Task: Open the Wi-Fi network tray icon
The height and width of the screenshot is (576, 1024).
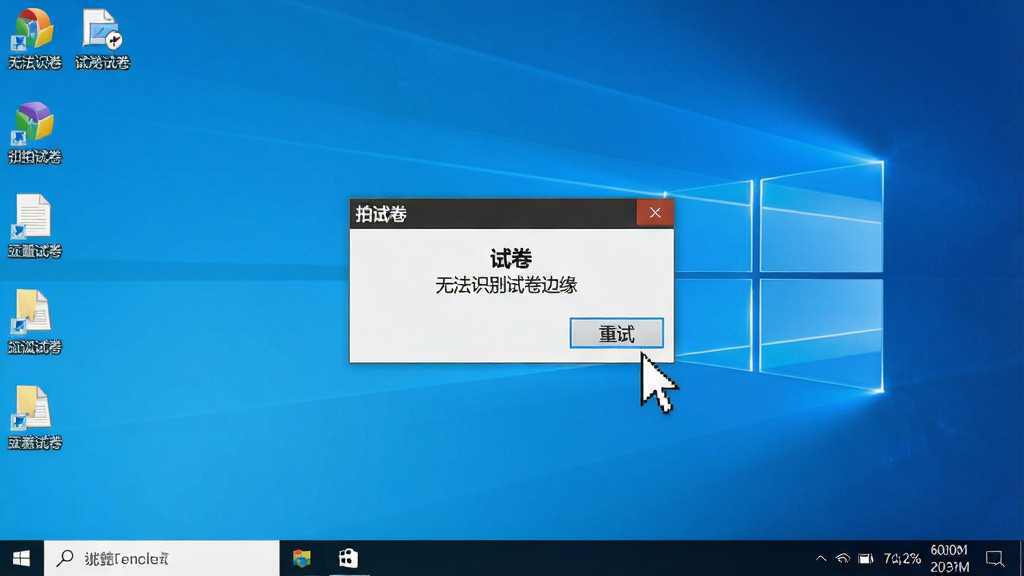Action: (842, 558)
